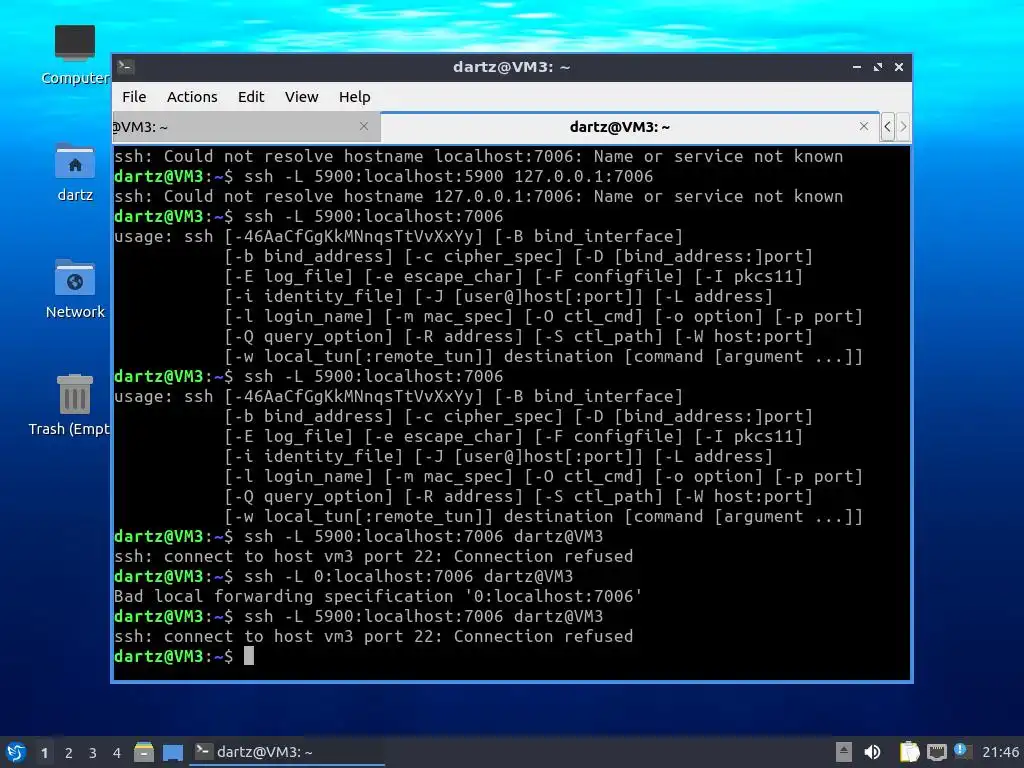Click the 'Bad local forwarding specification' line
This screenshot has width=1024, height=768.
tap(378, 596)
